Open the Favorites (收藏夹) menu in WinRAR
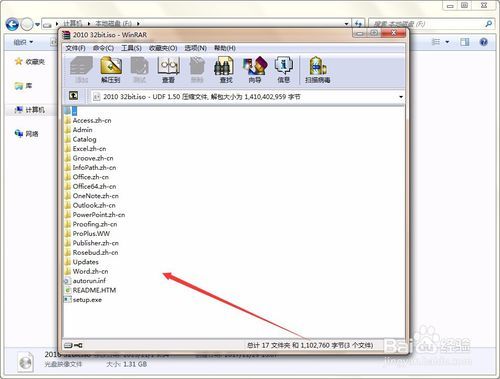The image size is (500, 379). click(163, 48)
